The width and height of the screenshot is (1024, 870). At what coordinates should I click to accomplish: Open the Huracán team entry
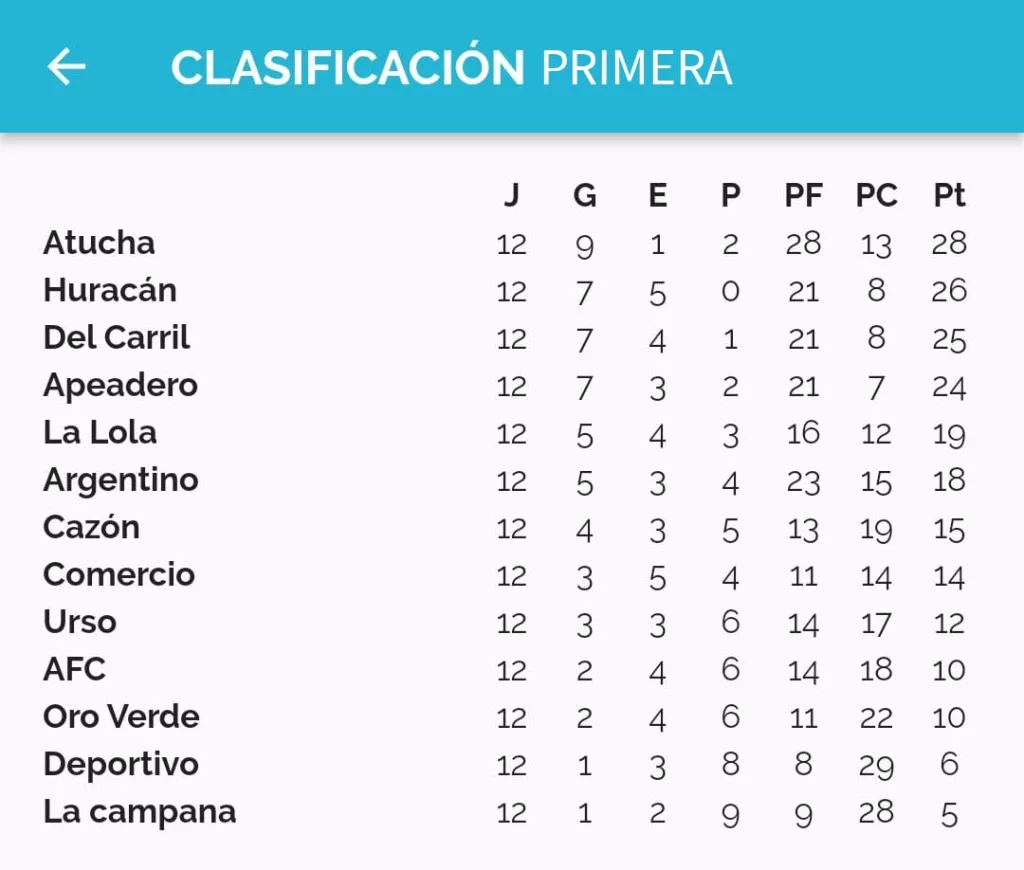point(504,291)
